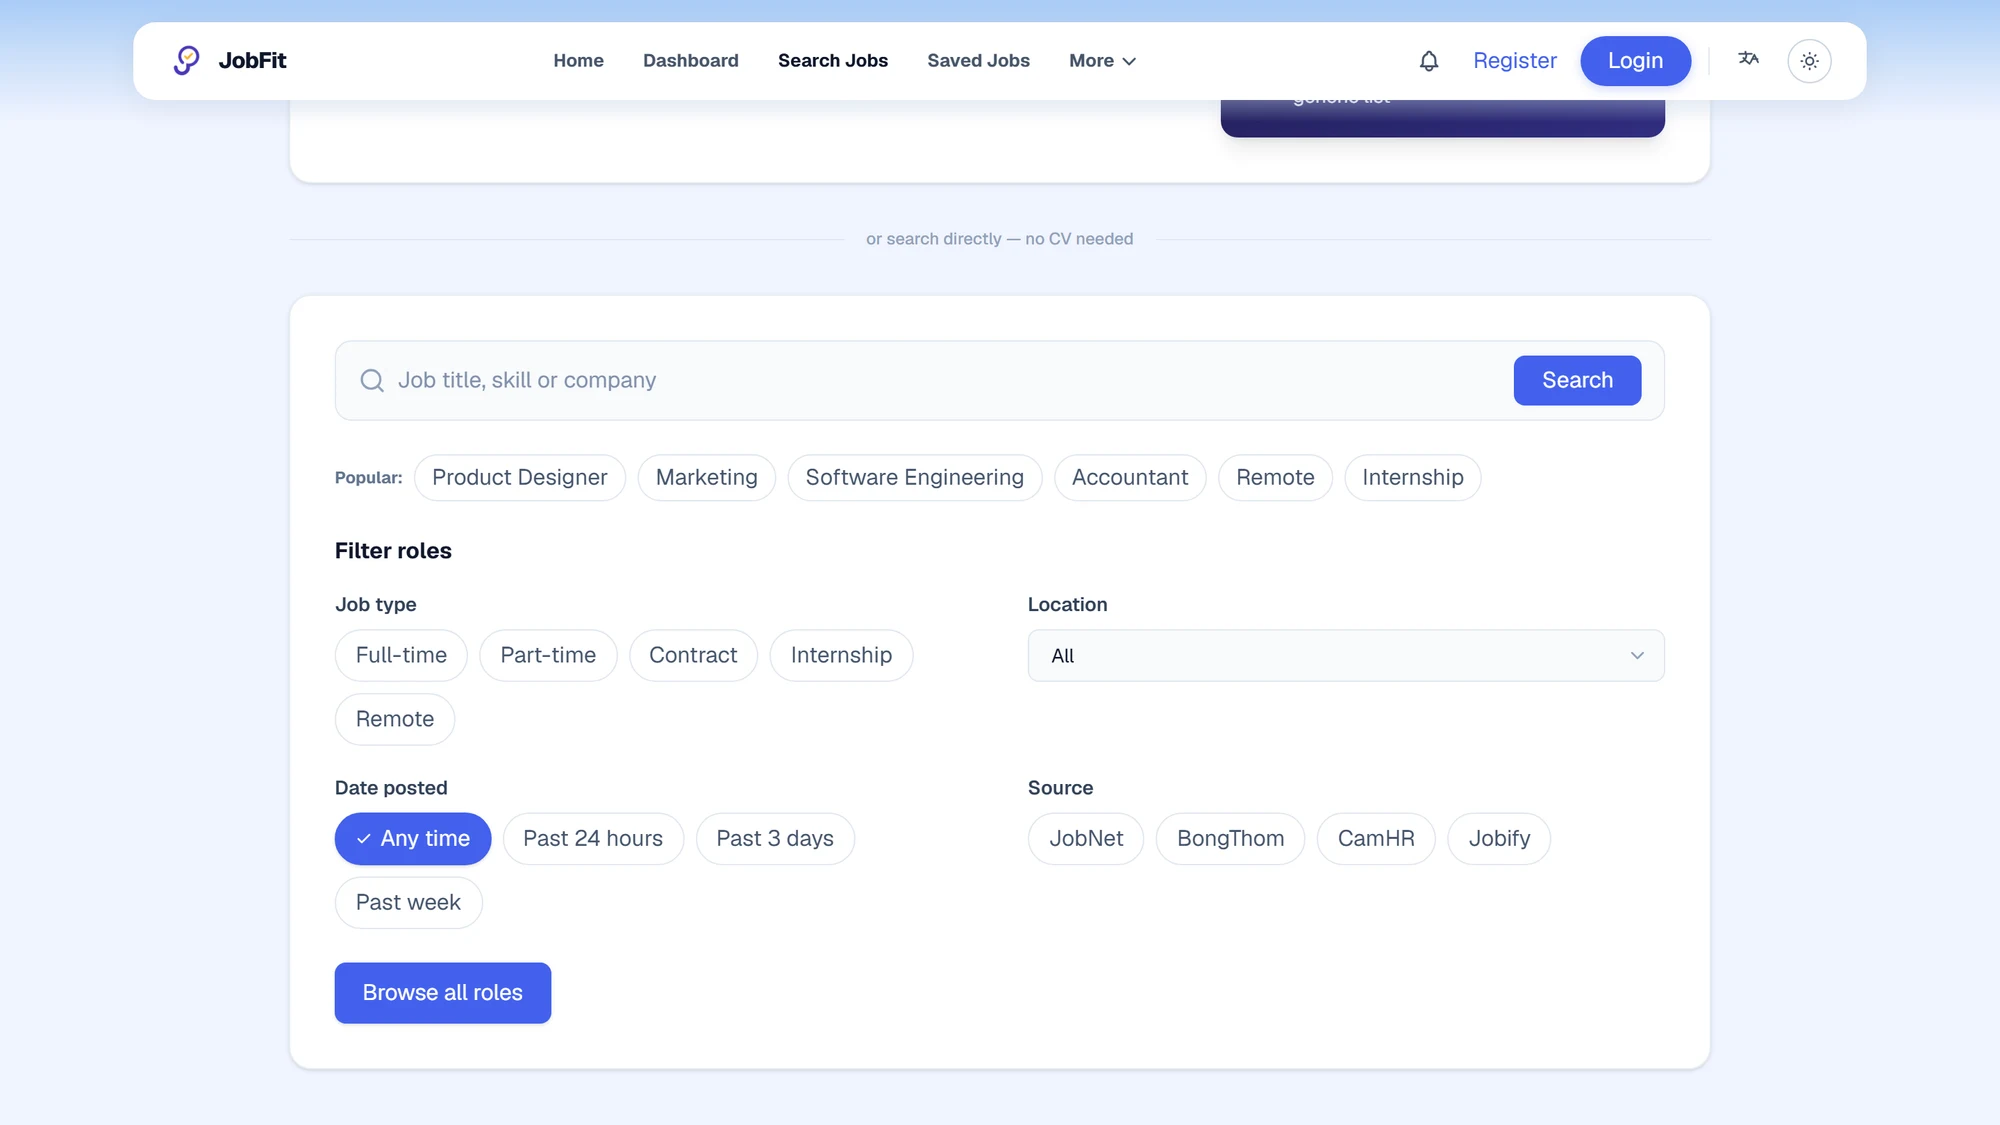Pick the Marketing popular tag
The height and width of the screenshot is (1125, 2000).
[706, 478]
